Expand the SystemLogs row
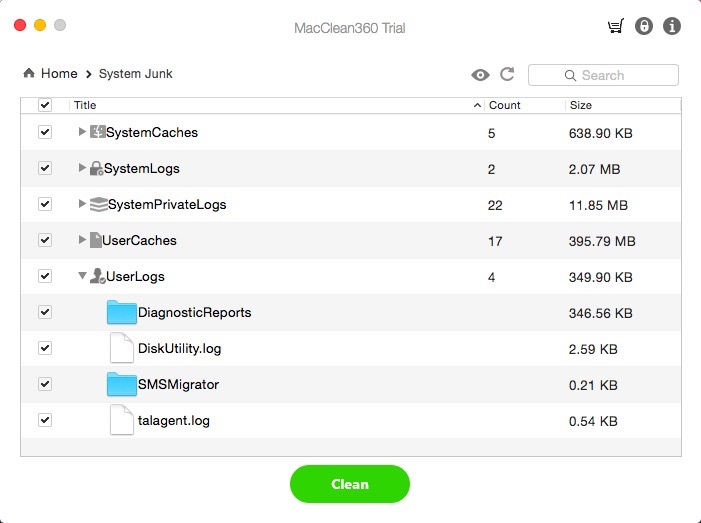 pyautogui.click(x=82, y=168)
